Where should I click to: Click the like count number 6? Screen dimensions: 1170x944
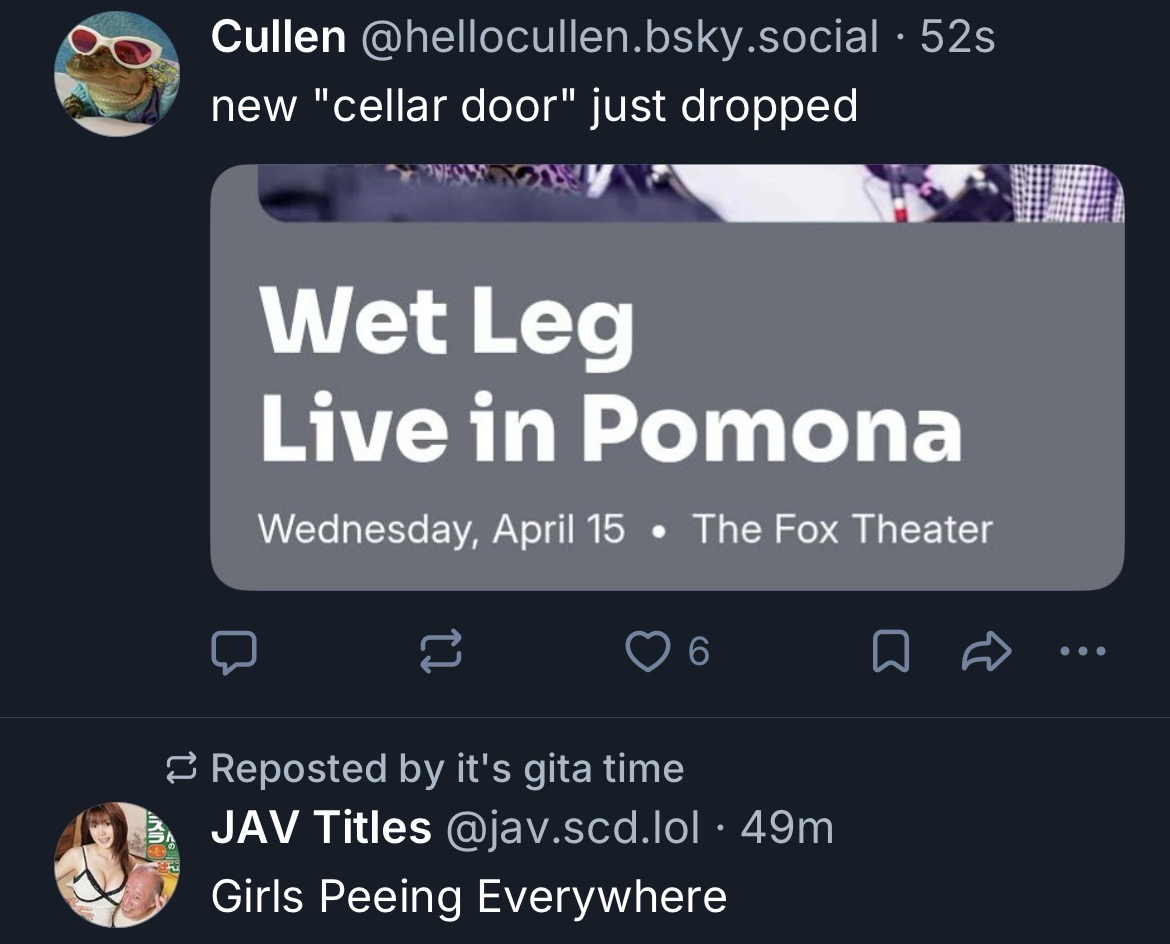[699, 653]
